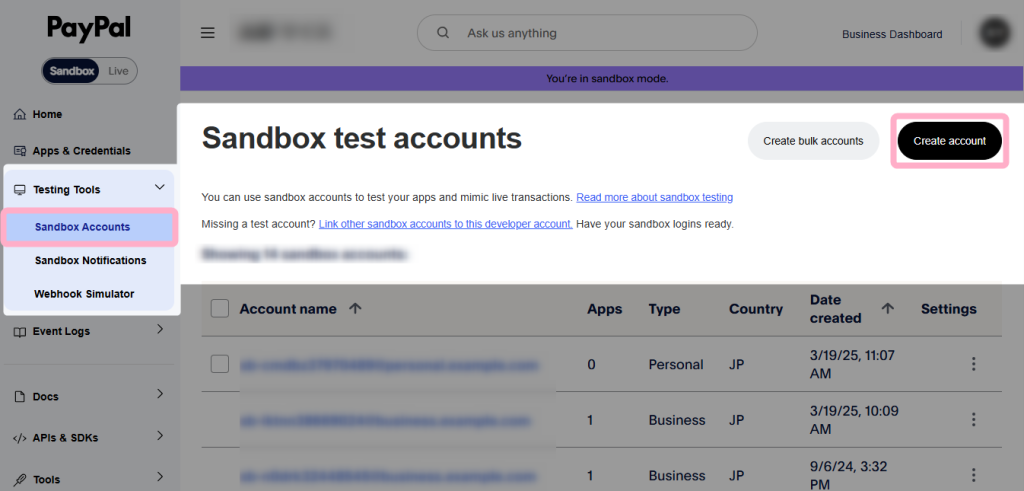The width and height of the screenshot is (1024, 491).
Task: Click the search magnifier icon
Action: coord(443,33)
